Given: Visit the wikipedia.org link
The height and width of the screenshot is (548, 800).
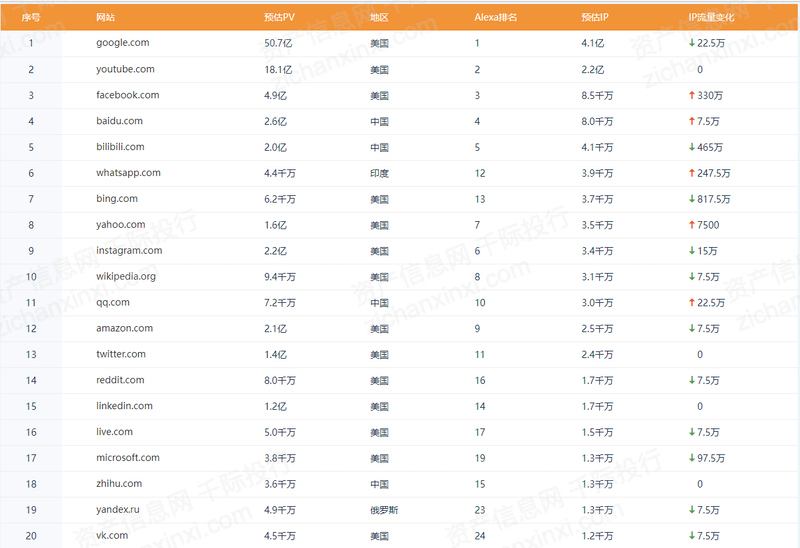Looking at the screenshot, I should tap(126, 277).
